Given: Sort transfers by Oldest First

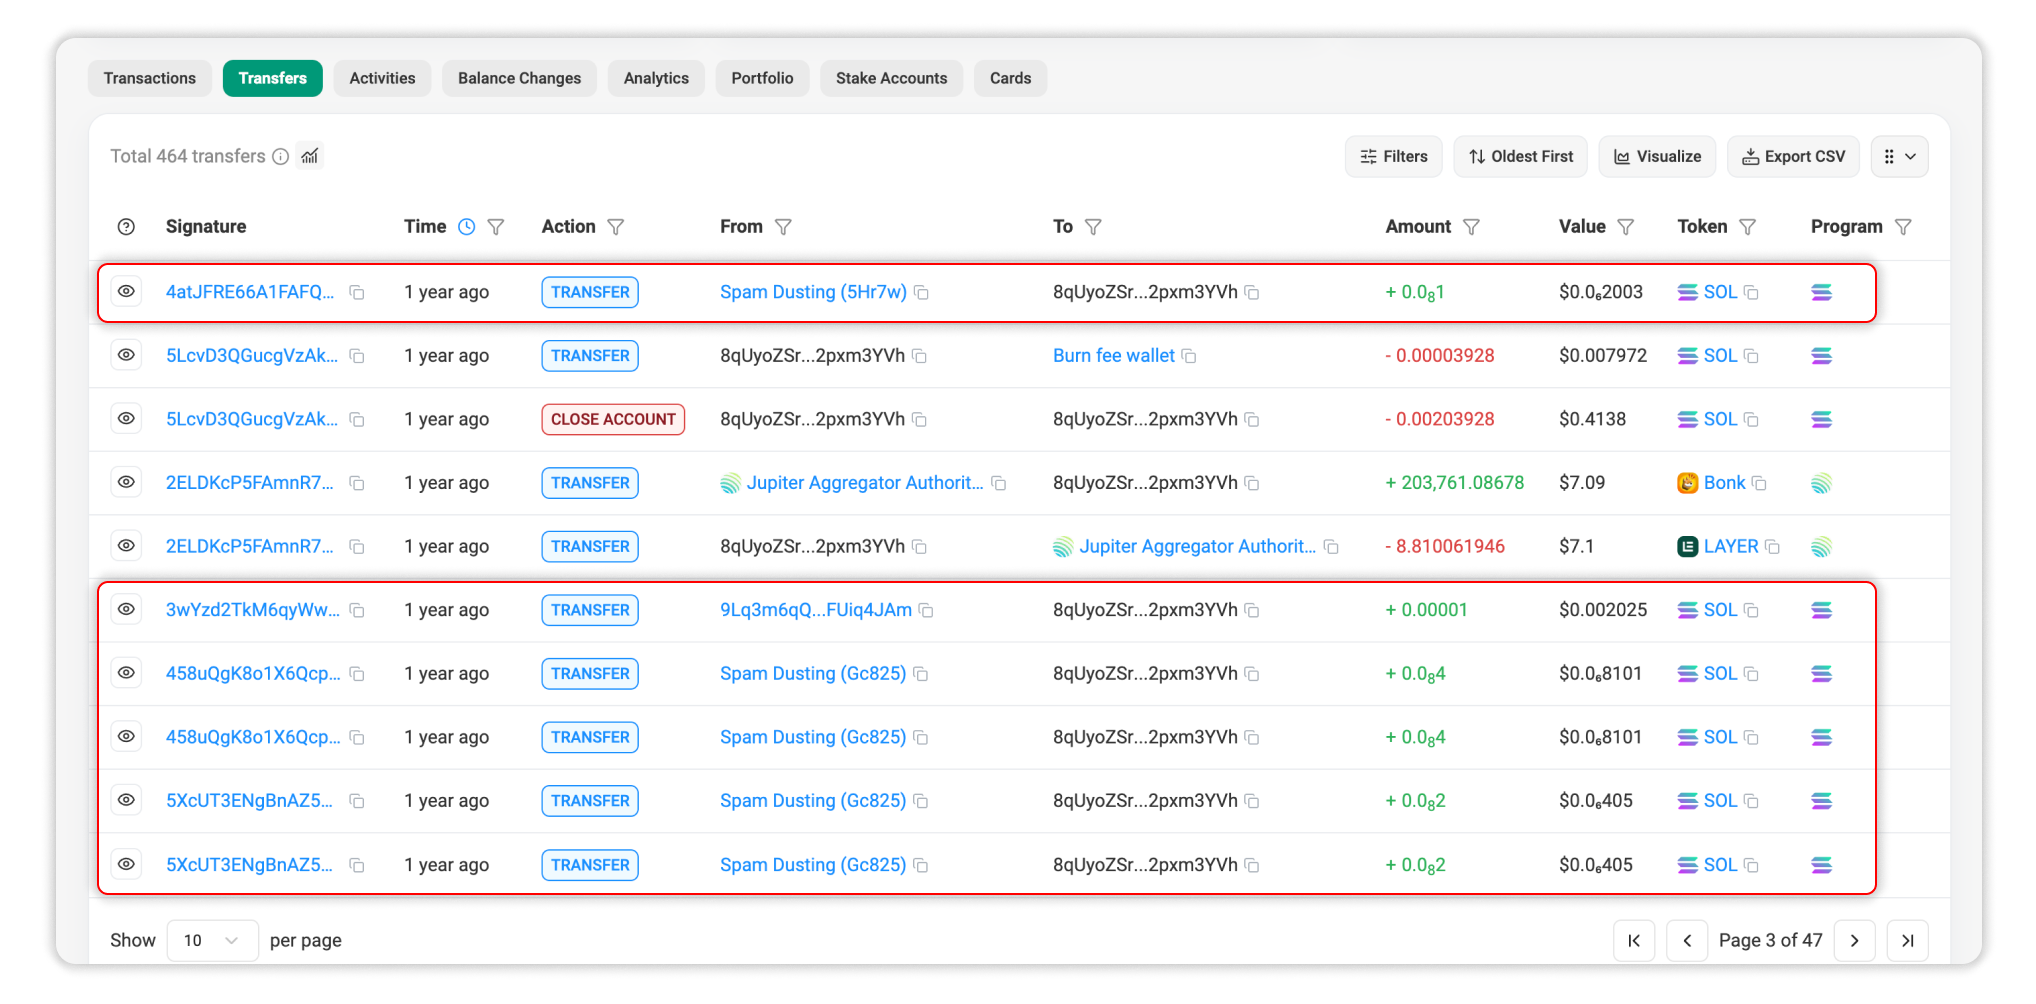Looking at the screenshot, I should tap(1520, 156).
